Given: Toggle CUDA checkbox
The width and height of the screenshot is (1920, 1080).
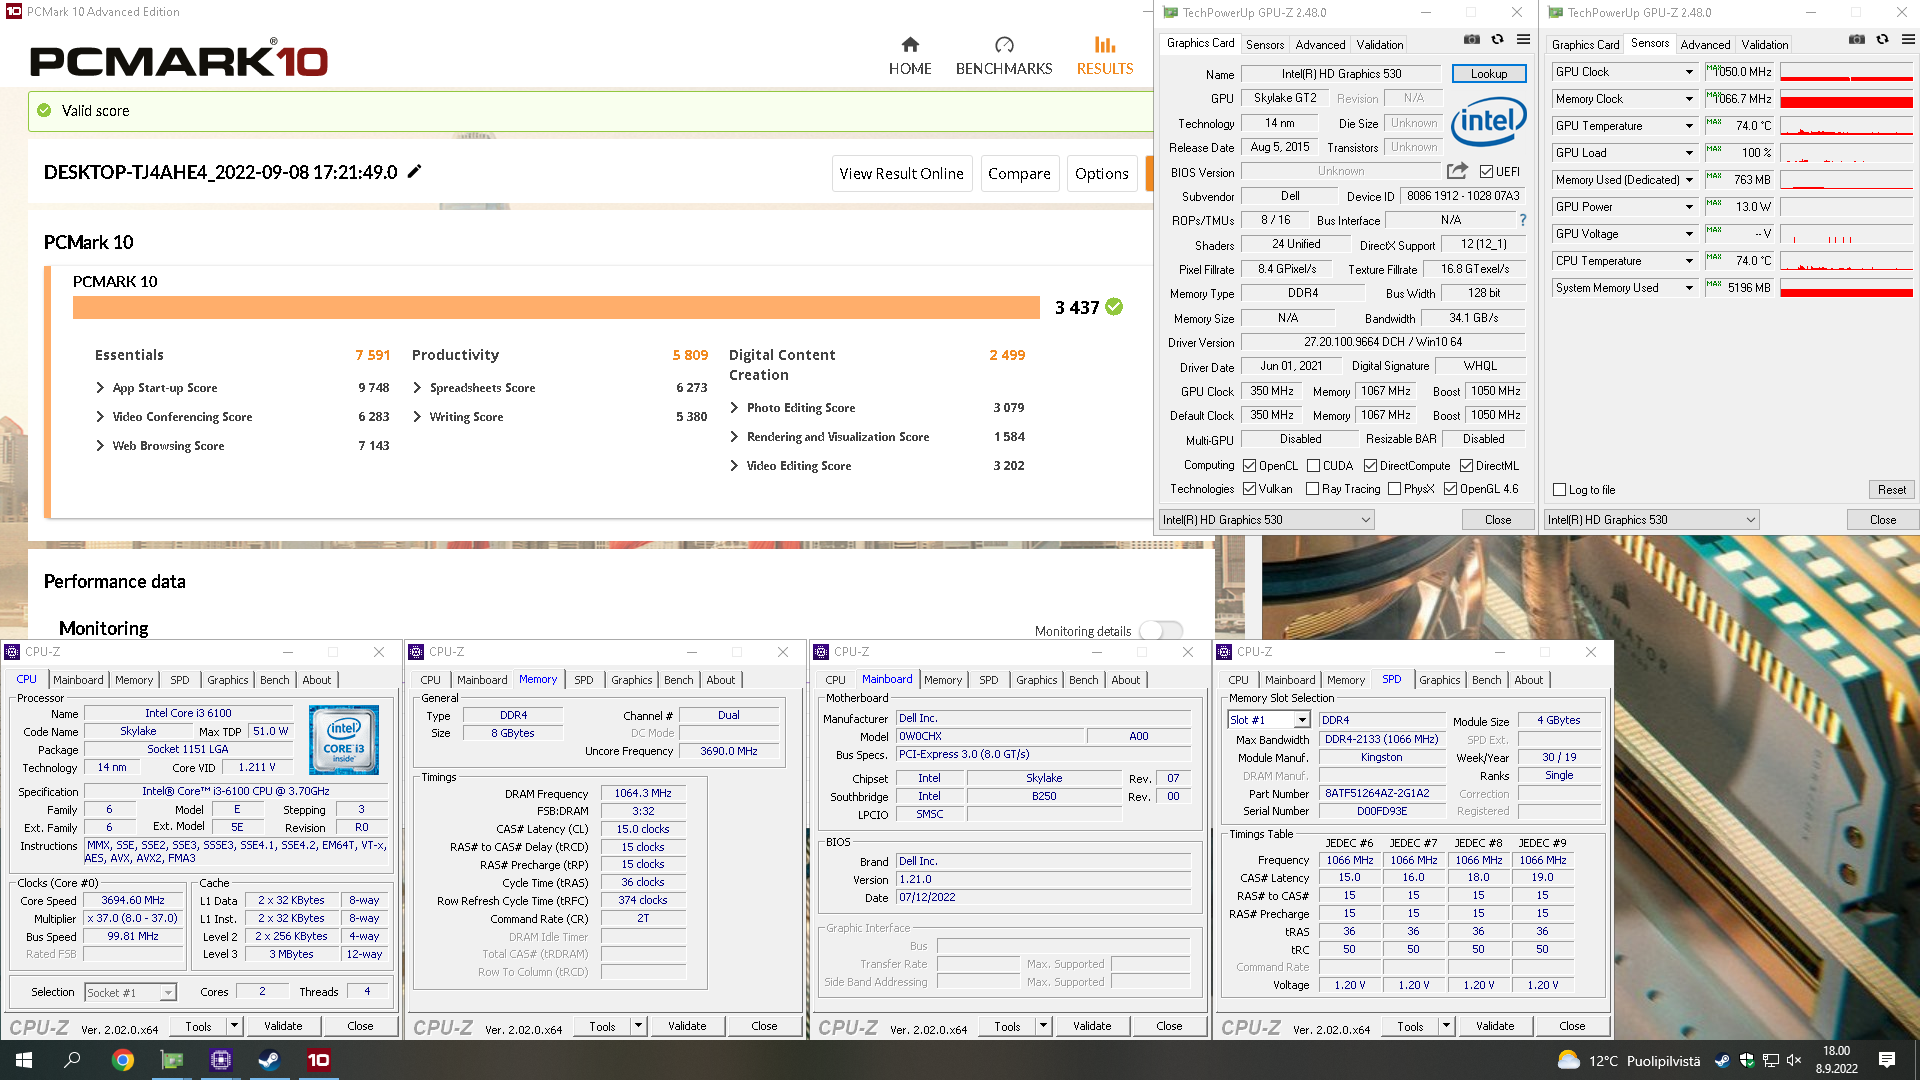Looking at the screenshot, I should (x=1313, y=466).
